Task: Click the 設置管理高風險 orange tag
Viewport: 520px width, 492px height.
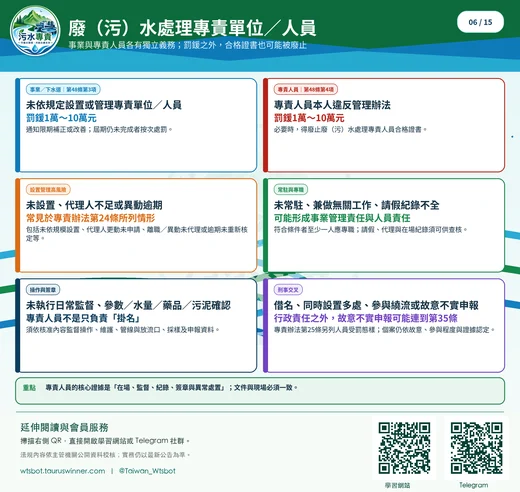Action: [48, 190]
